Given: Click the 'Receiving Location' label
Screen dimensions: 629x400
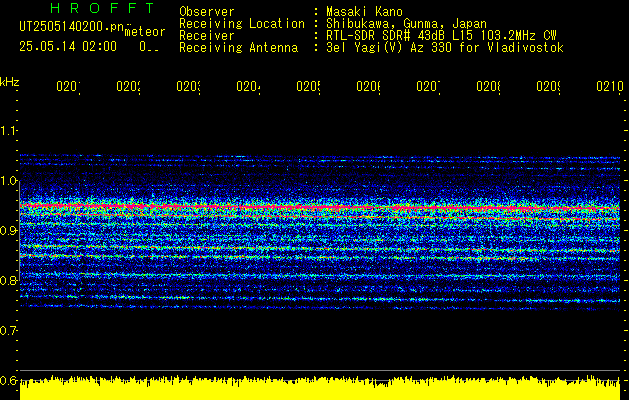Looking at the screenshot, I should [242, 24].
